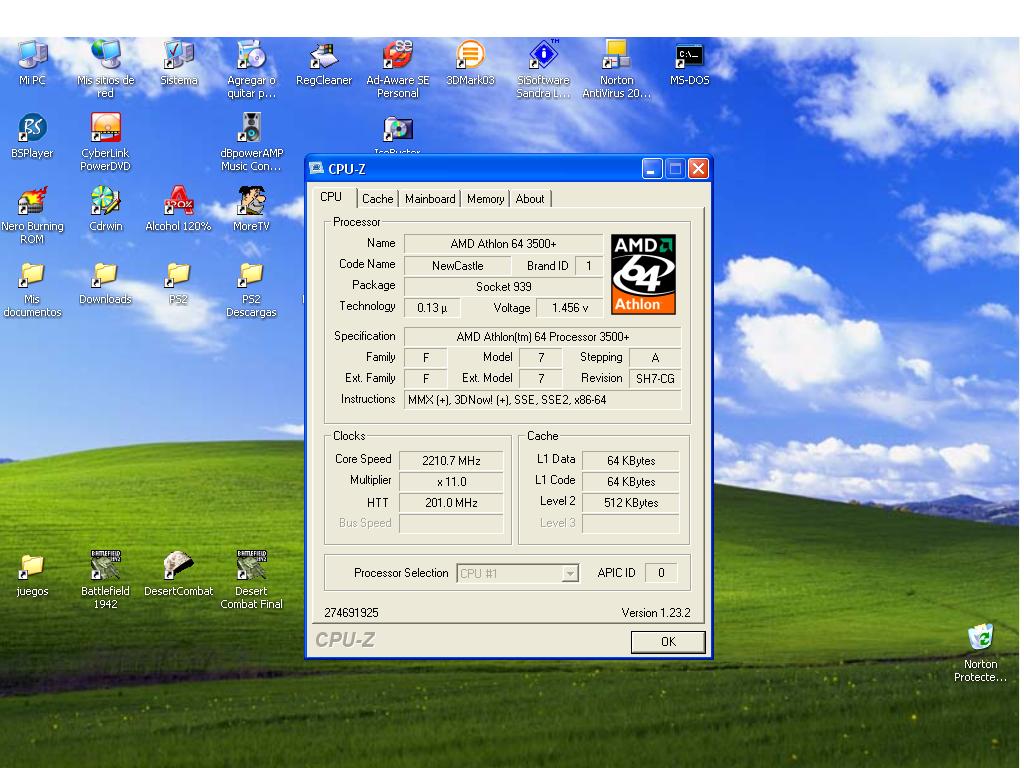Screen dimensions: 1024x768
Task: Open the Memory tab
Action: [485, 199]
